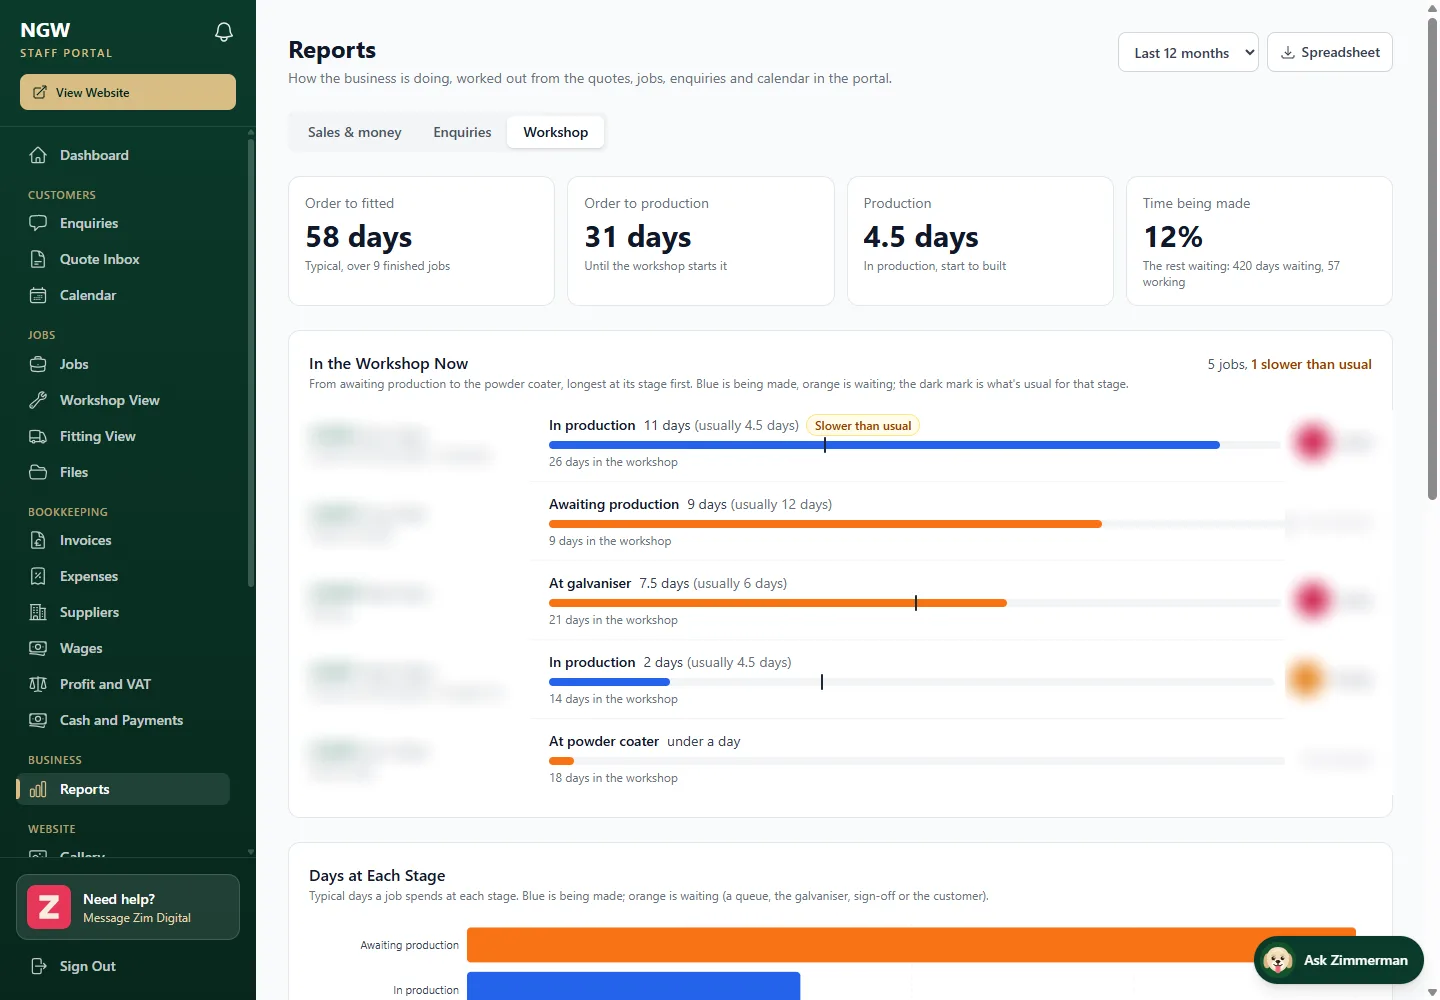Download the Spreadsheet export

(1330, 52)
